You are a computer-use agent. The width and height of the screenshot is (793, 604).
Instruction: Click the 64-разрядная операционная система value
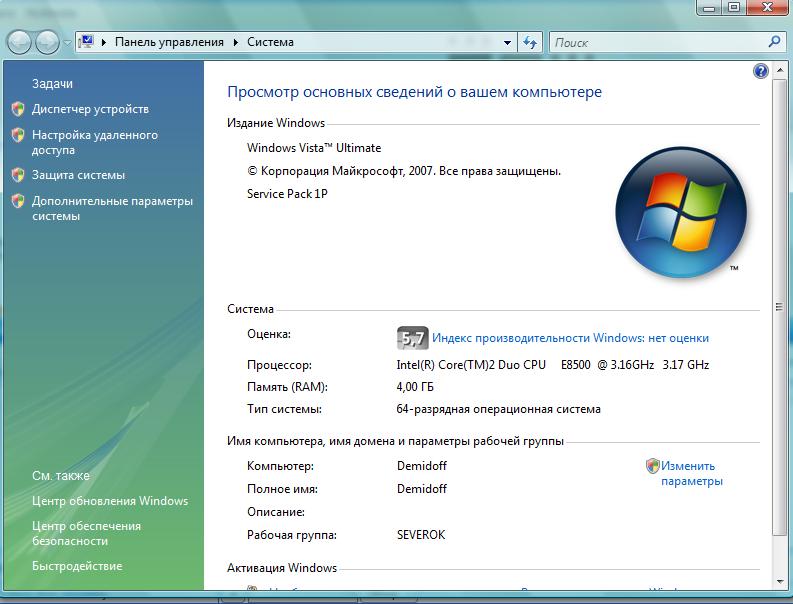point(499,409)
